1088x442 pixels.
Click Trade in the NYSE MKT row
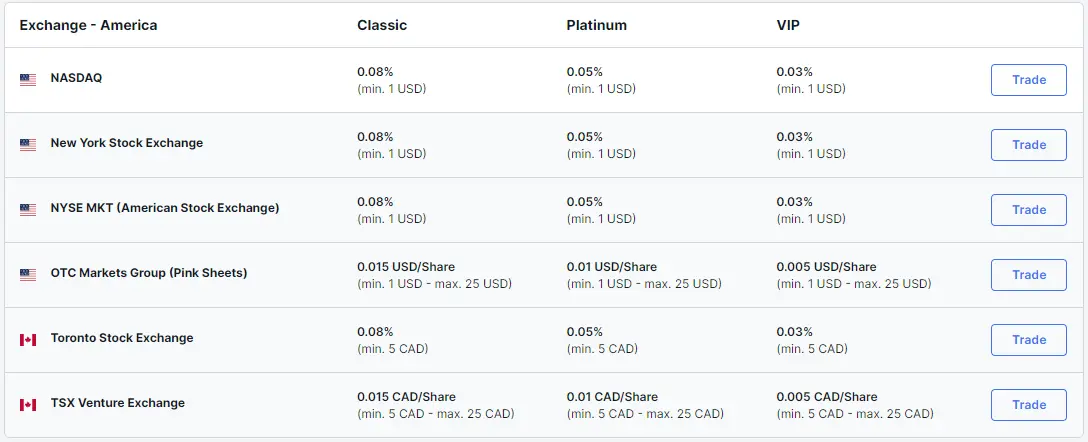coord(1028,210)
